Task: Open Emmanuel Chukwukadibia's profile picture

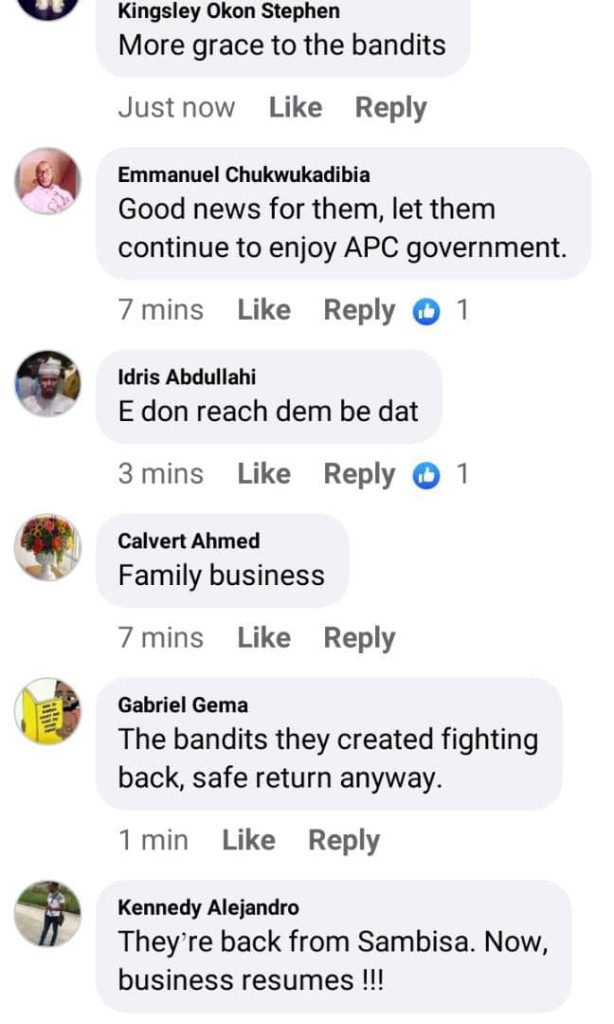Action: [48, 181]
